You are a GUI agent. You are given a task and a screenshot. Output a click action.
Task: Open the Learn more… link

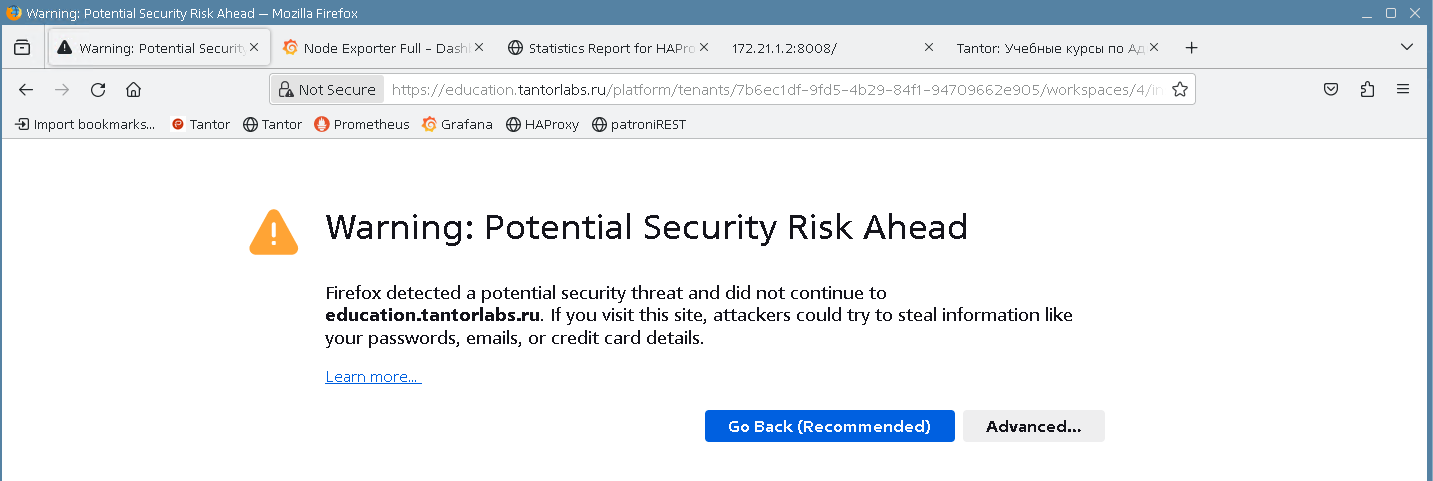(373, 377)
